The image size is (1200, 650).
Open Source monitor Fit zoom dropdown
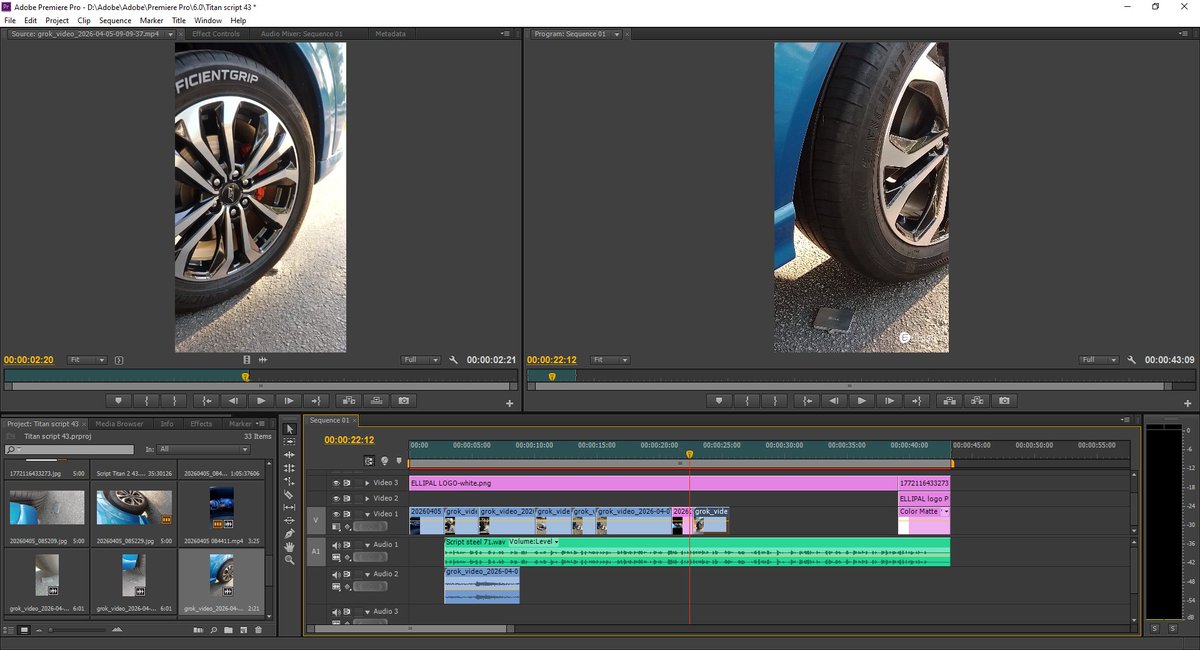(87, 359)
